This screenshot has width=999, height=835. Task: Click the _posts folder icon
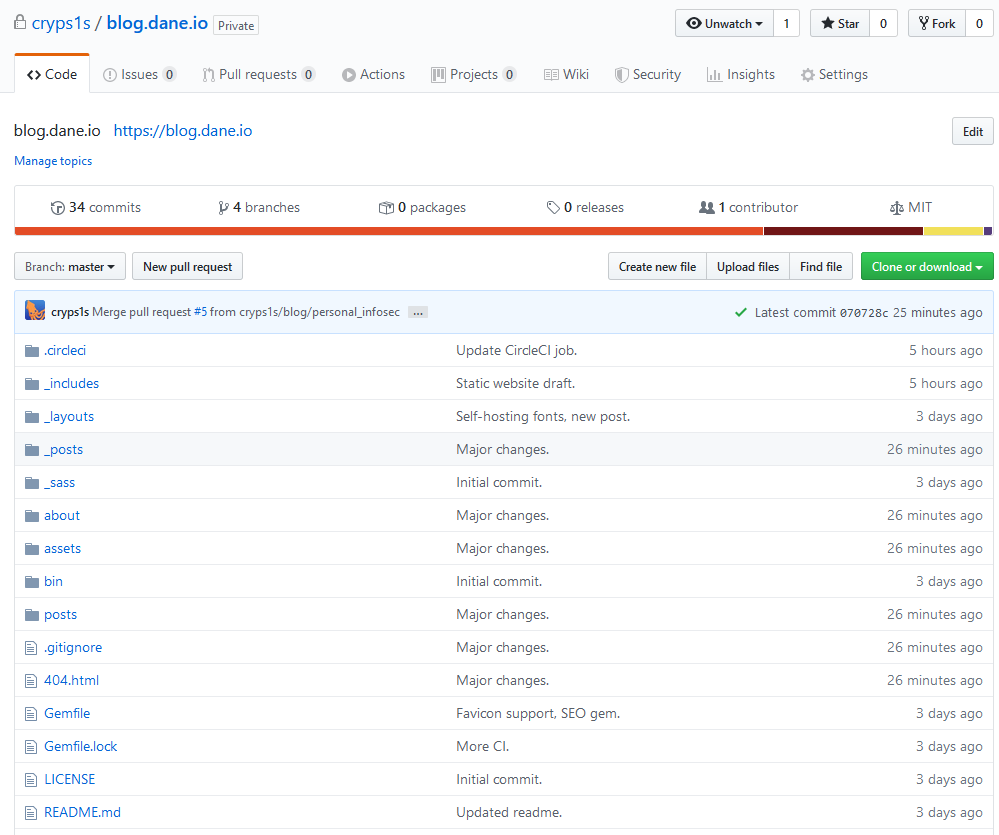coord(32,450)
